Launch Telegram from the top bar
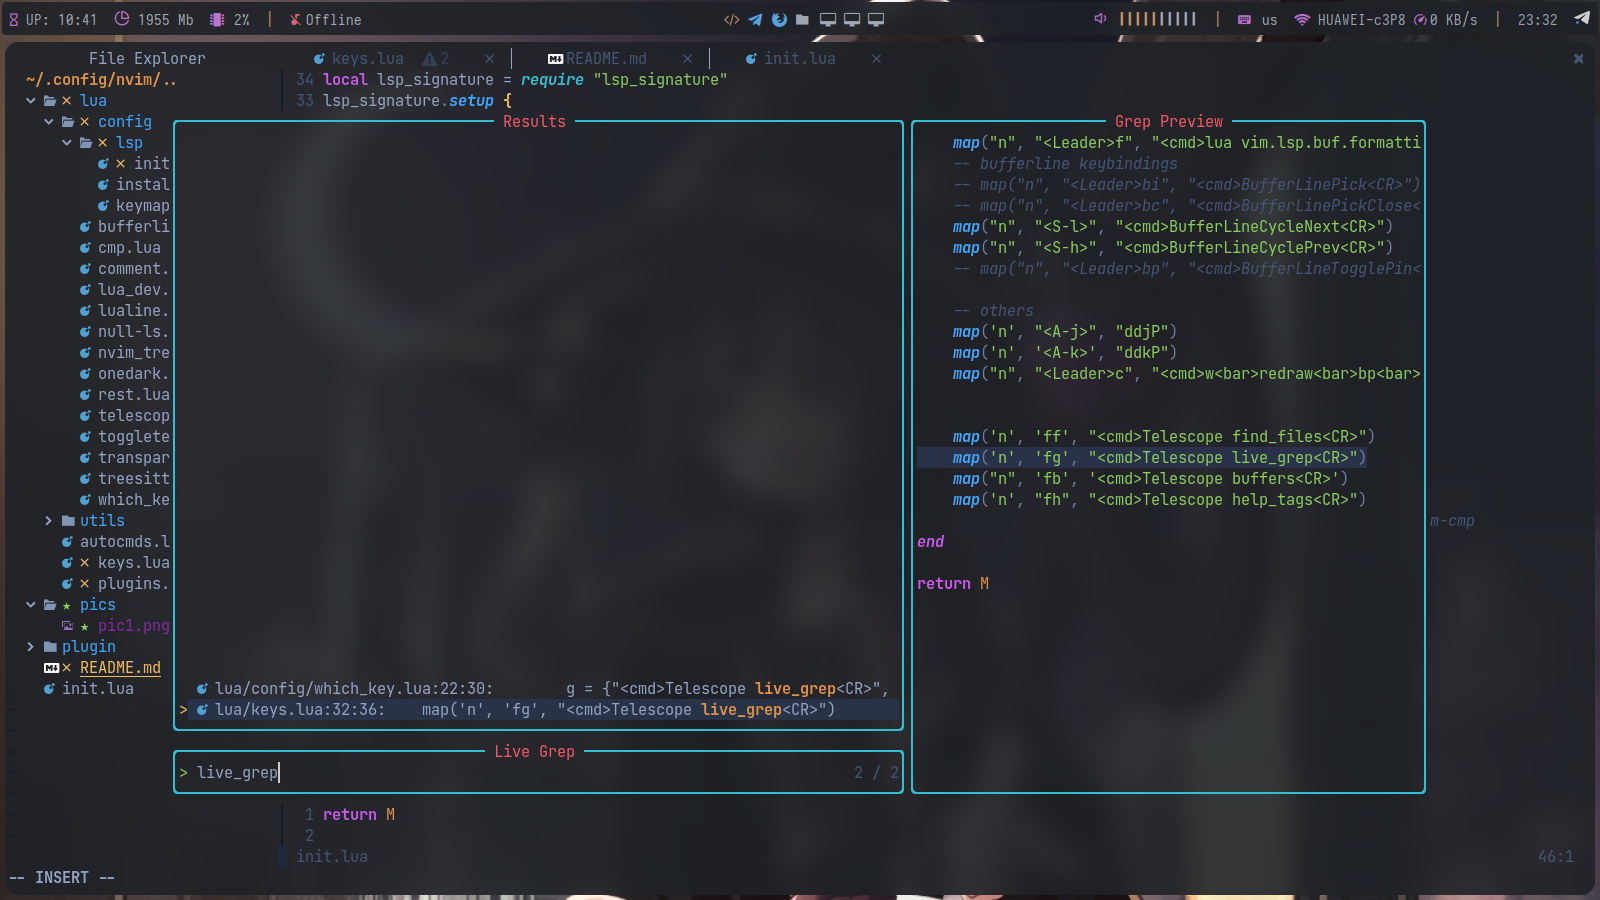Screen dimensions: 1600x900 pyautogui.click(x=755, y=20)
